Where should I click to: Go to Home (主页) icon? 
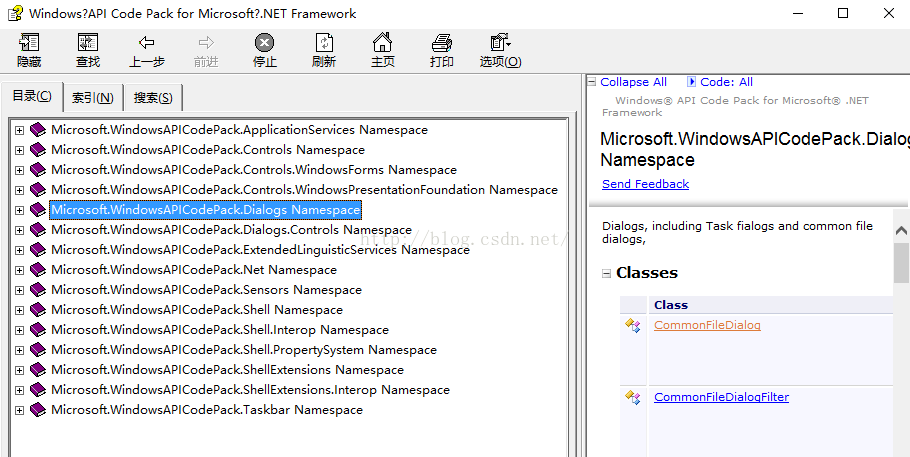tap(382, 42)
